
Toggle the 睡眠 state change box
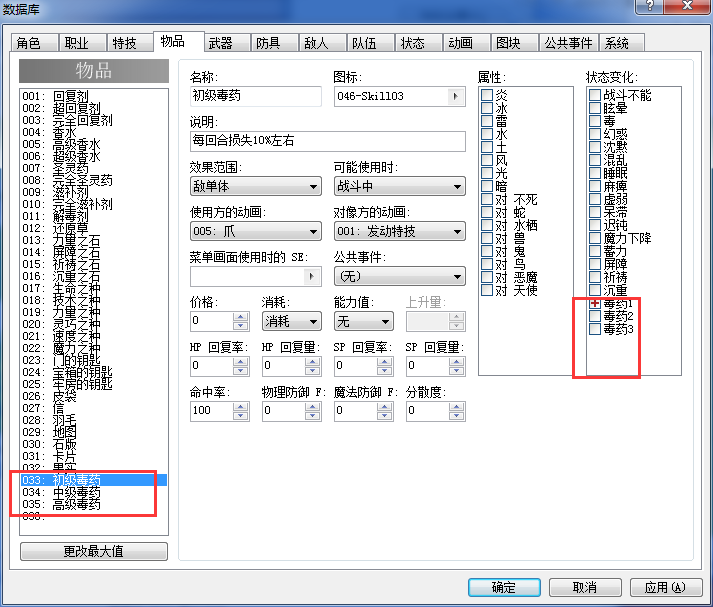pyautogui.click(x=595, y=173)
